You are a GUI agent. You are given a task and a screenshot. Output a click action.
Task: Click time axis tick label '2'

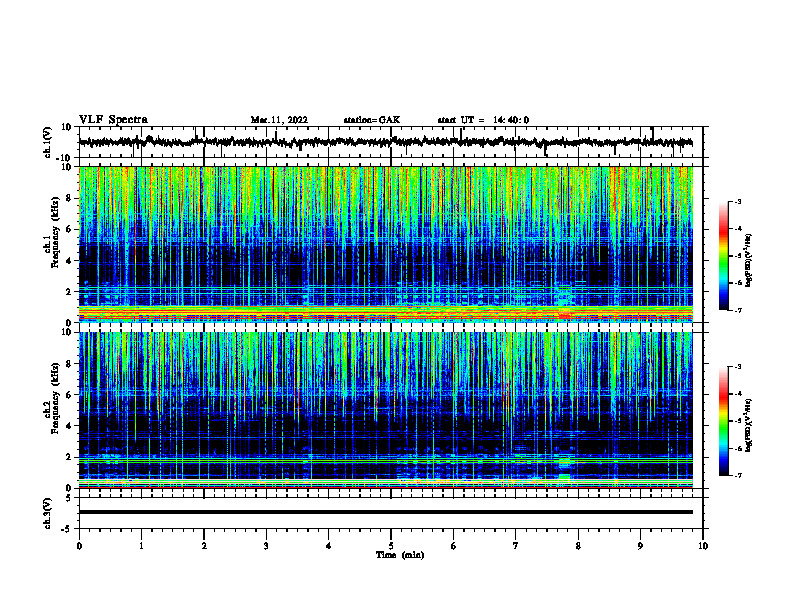click(204, 546)
